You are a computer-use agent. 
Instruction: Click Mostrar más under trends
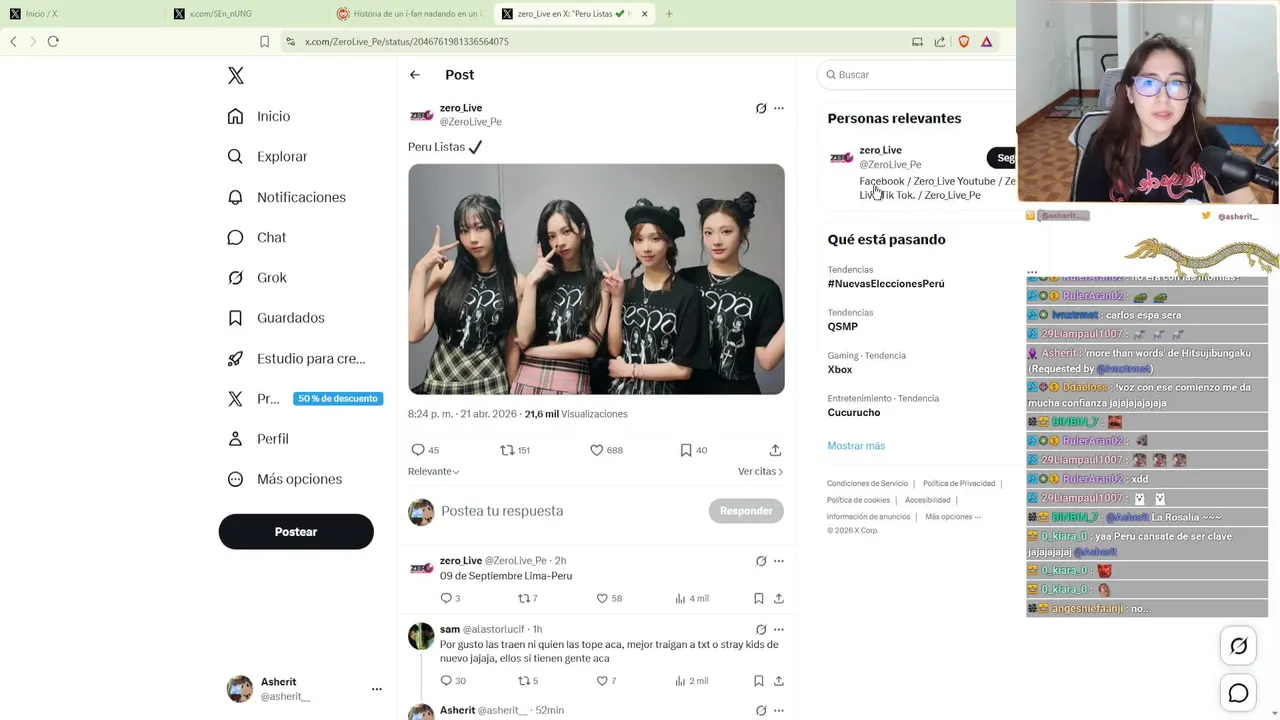tap(856, 446)
